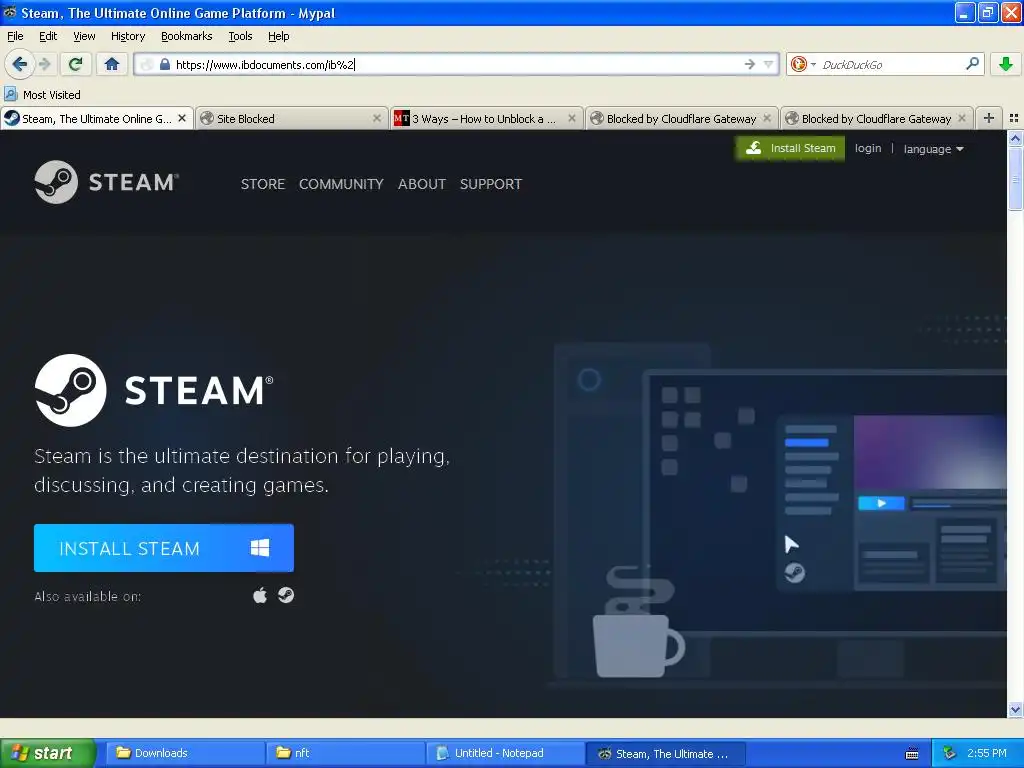
Task: Close the 3 Ways How to Unblock tab
Action: coord(572,118)
